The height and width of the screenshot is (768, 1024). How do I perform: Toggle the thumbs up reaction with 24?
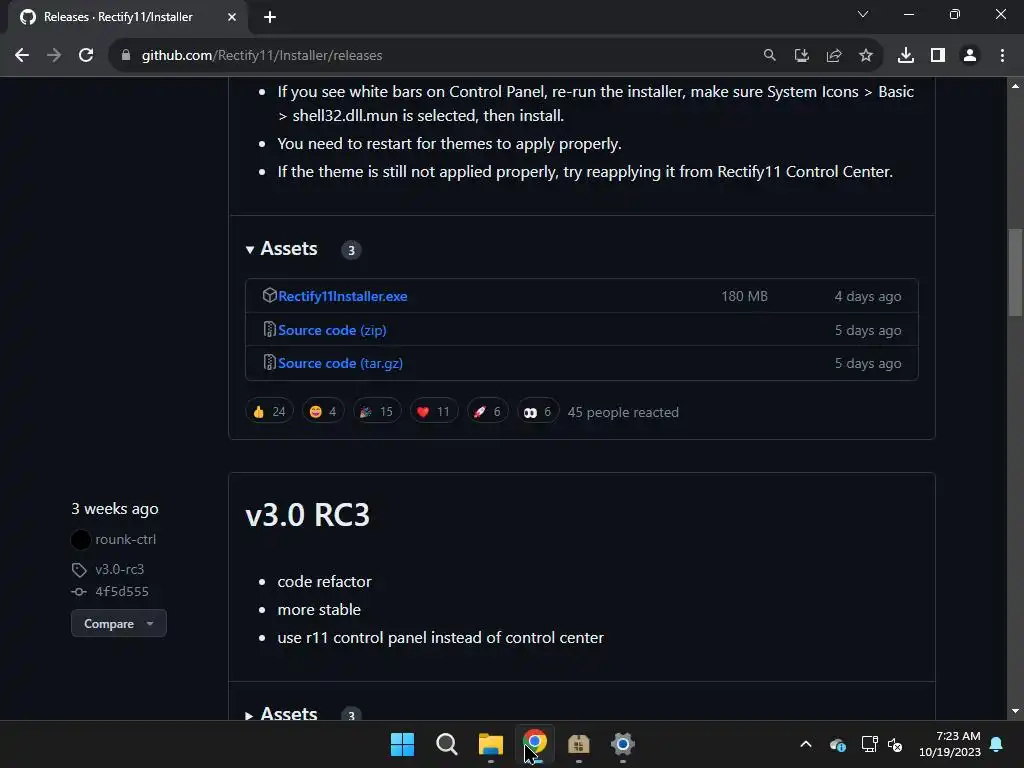(269, 411)
